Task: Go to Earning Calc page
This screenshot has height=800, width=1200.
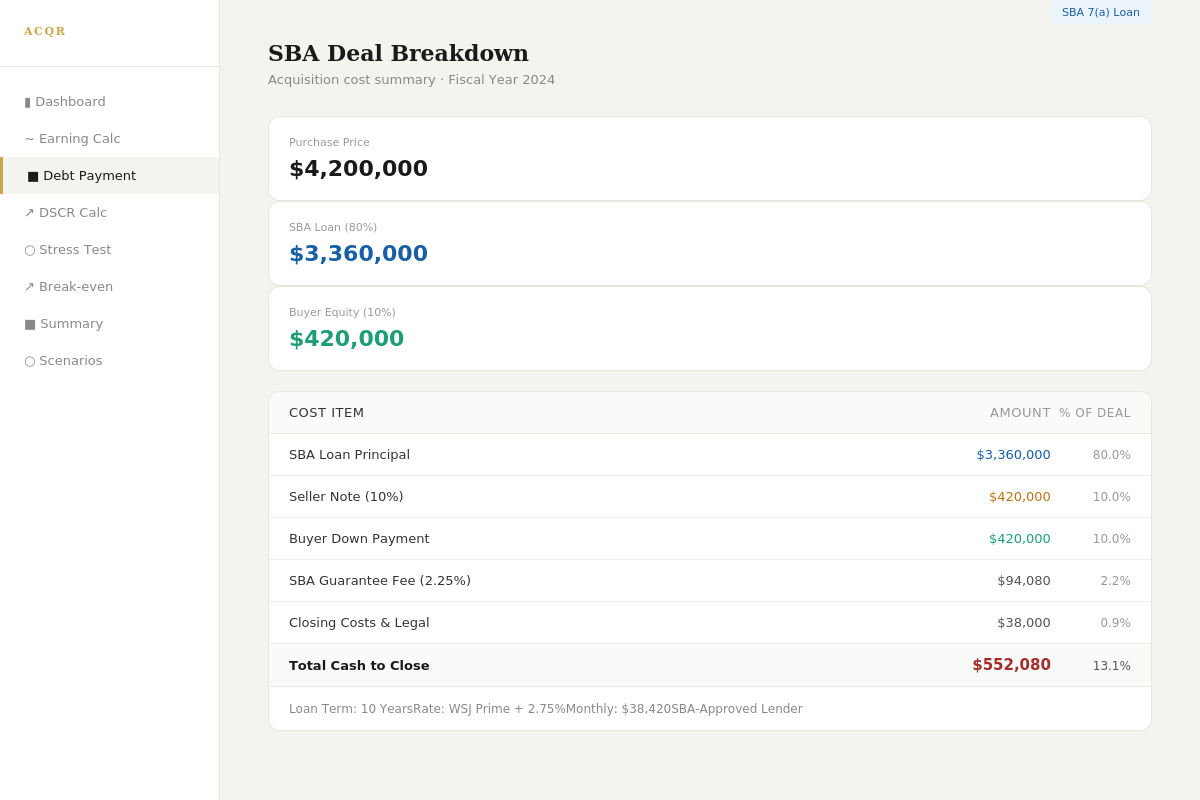Action: pos(110,139)
